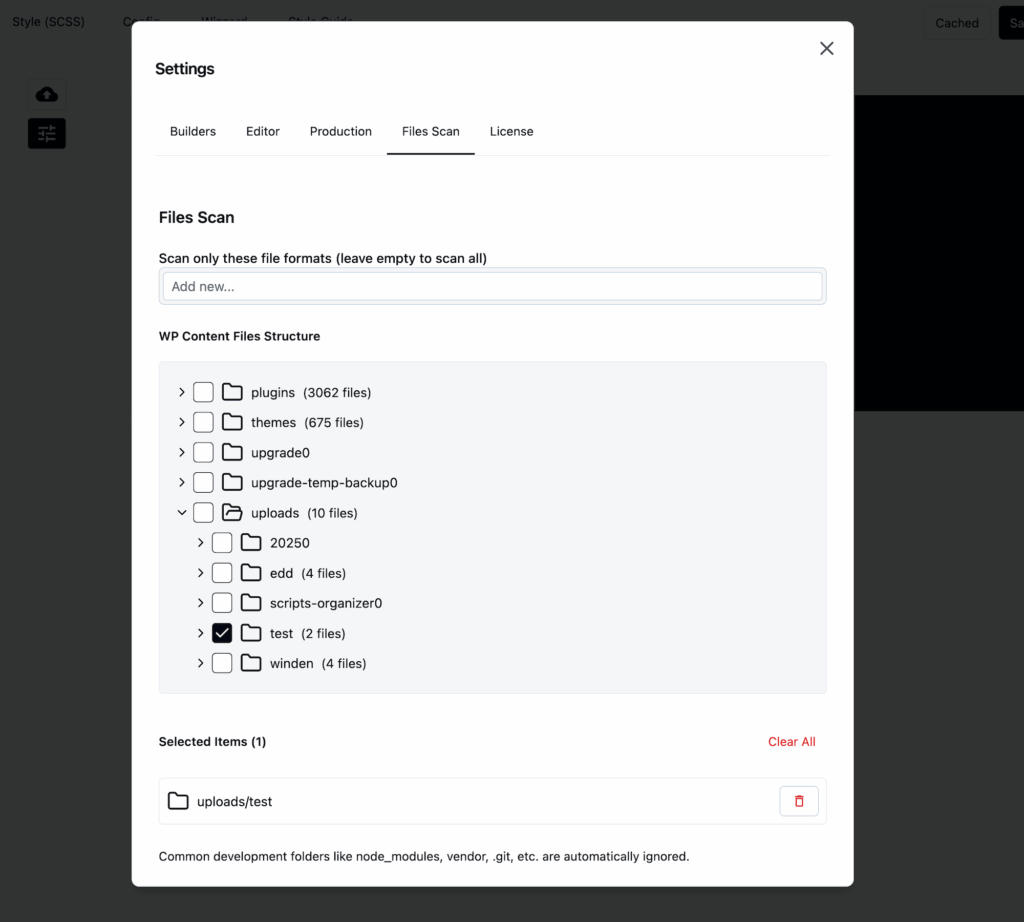Click the folder icon next to themes
This screenshot has height=922, width=1024.
231,422
